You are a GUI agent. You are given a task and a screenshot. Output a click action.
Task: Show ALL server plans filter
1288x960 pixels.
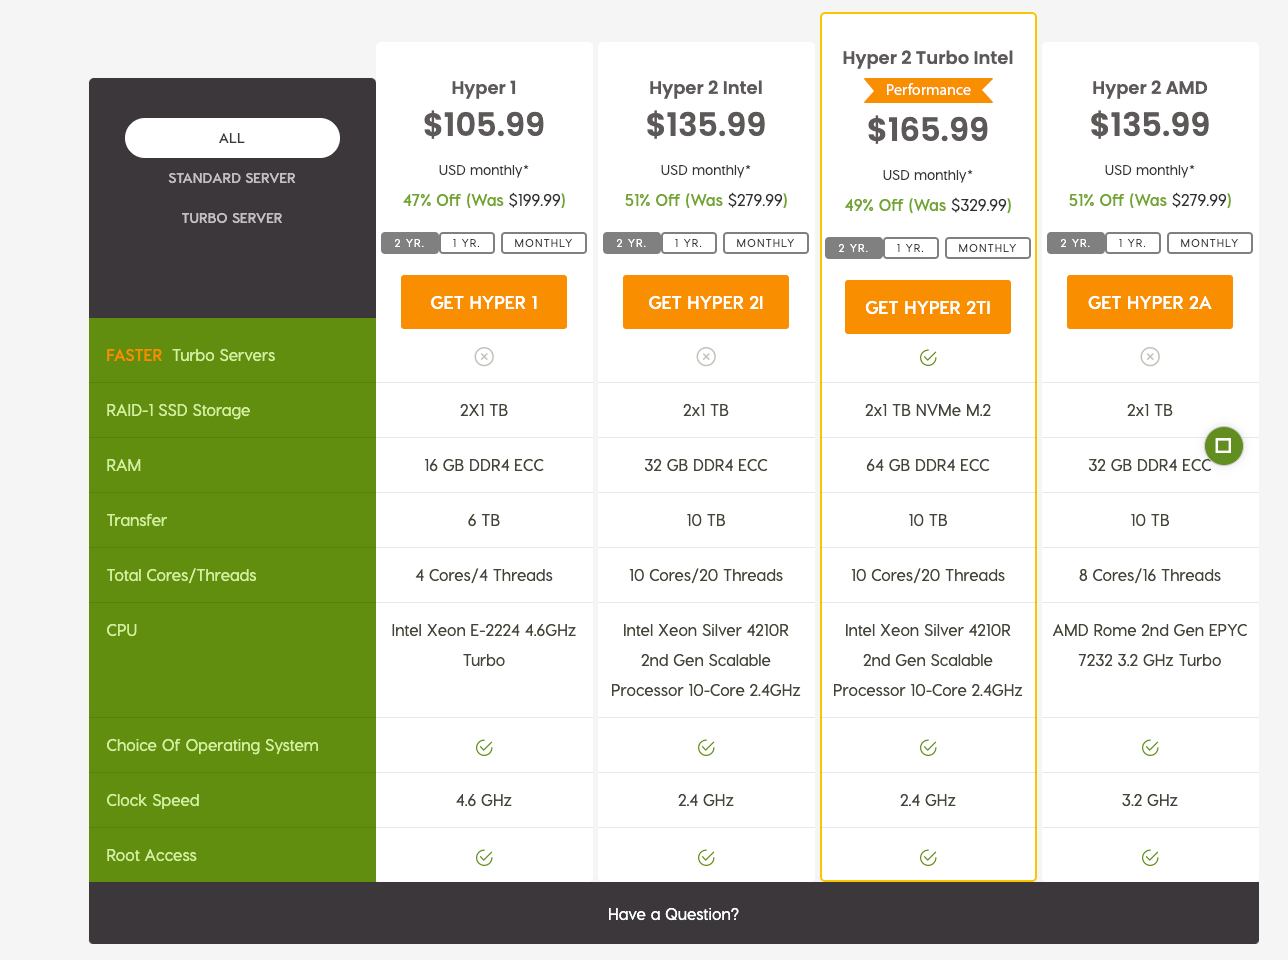(x=232, y=138)
